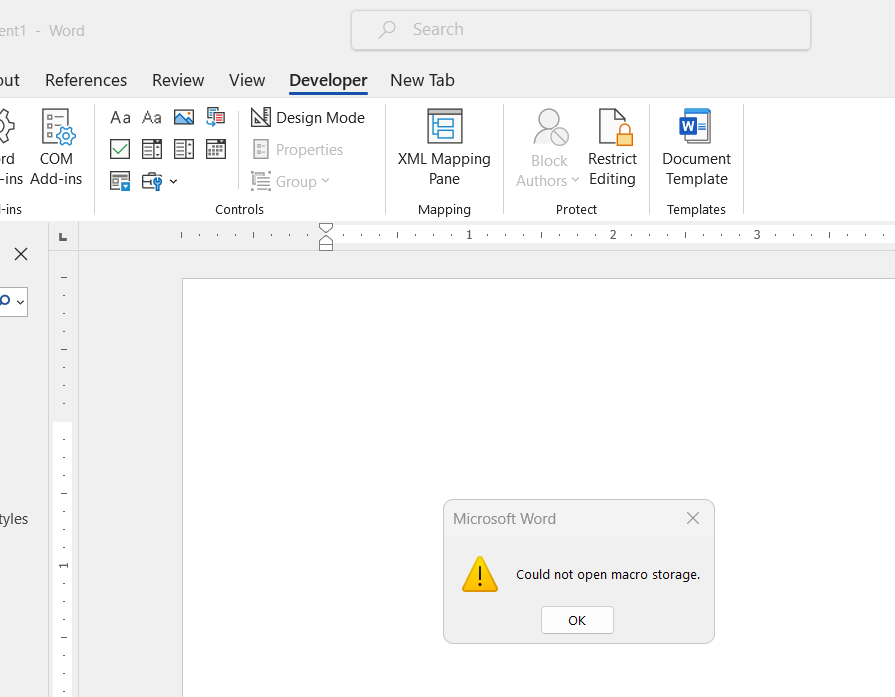The height and width of the screenshot is (697, 895).
Task: Open Document Template dialog
Action: 696,148
